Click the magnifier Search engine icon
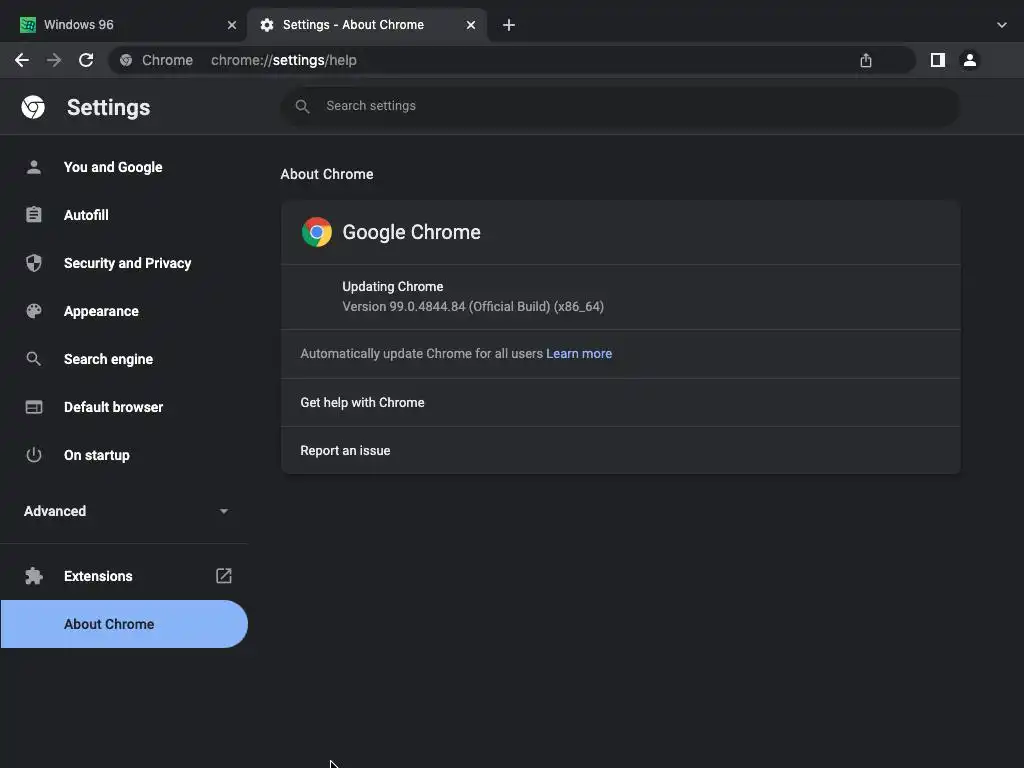This screenshot has height=768, width=1024. (33, 359)
